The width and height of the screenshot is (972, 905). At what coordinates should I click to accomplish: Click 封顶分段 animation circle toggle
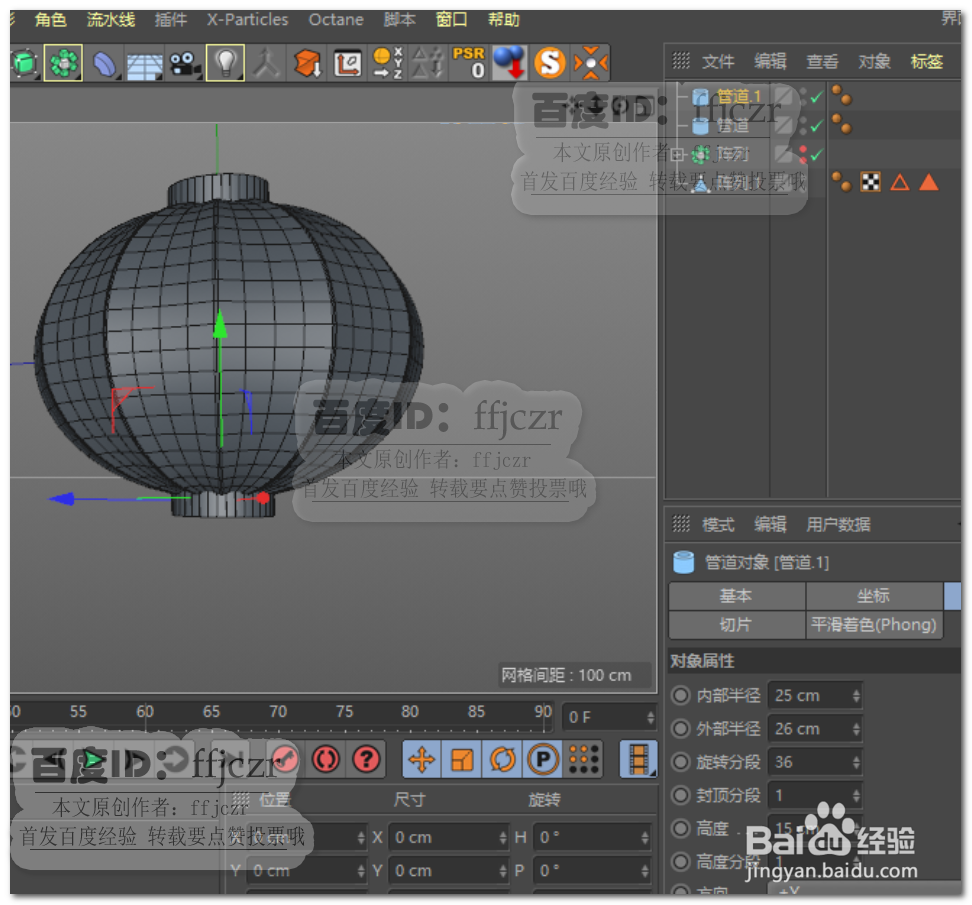point(681,795)
